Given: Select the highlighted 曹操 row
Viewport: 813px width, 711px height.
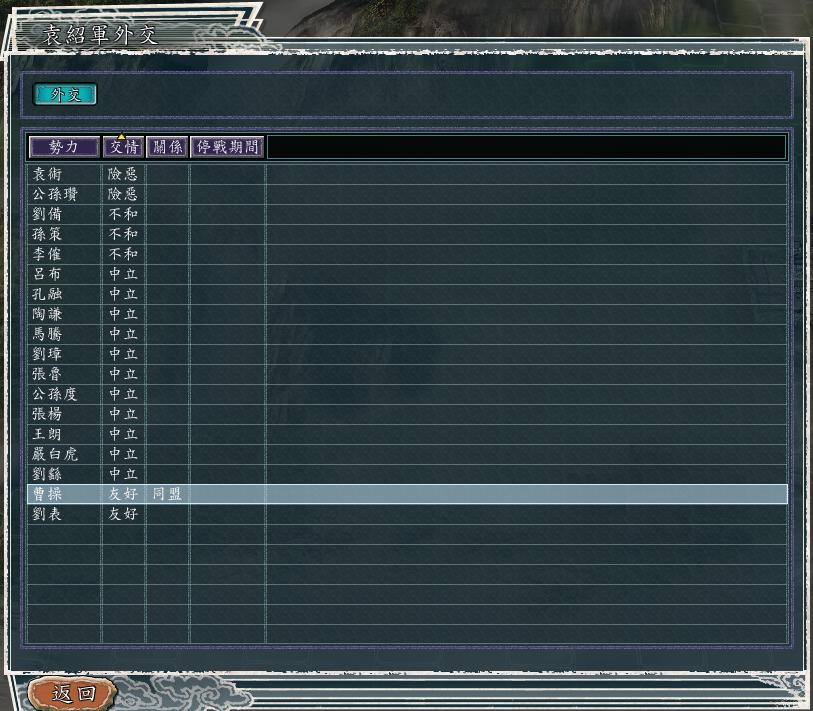Looking at the screenshot, I should click(407, 494).
